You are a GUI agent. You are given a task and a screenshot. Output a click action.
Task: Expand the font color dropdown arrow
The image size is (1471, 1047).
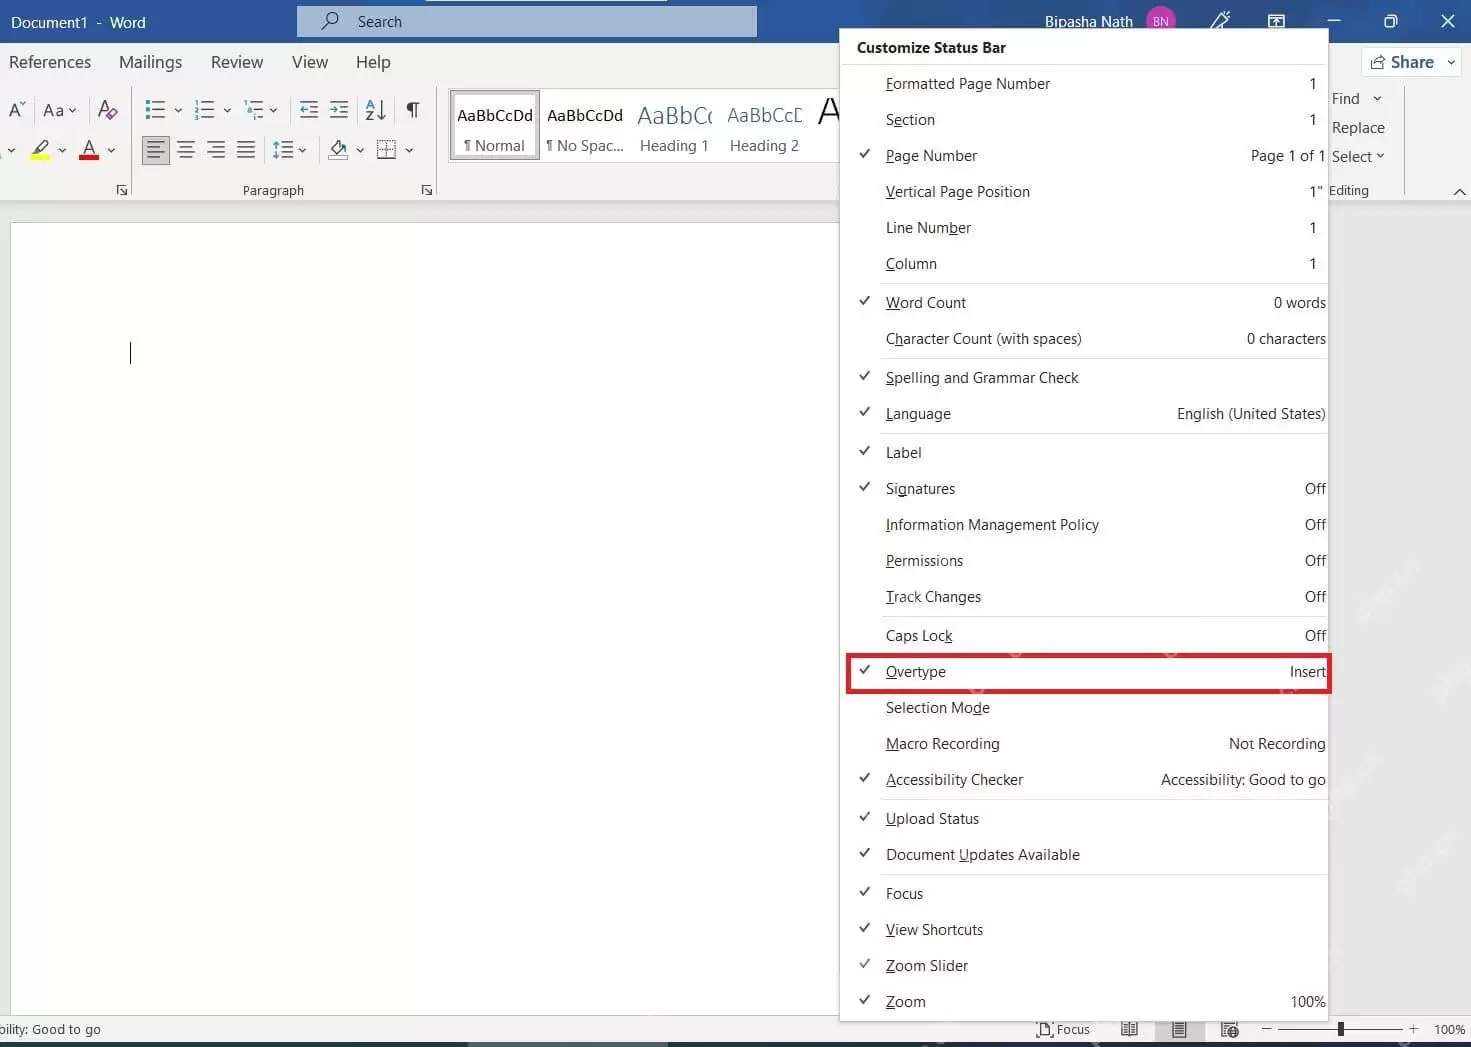[111, 150]
